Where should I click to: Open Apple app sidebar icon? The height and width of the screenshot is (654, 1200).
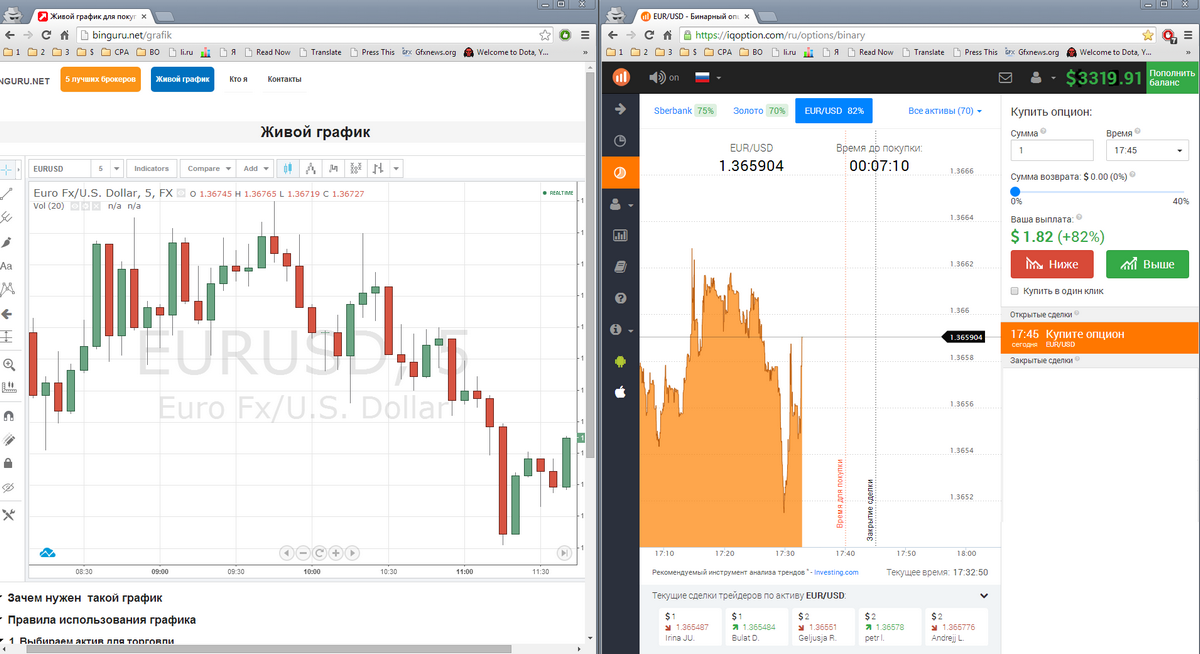click(620, 391)
